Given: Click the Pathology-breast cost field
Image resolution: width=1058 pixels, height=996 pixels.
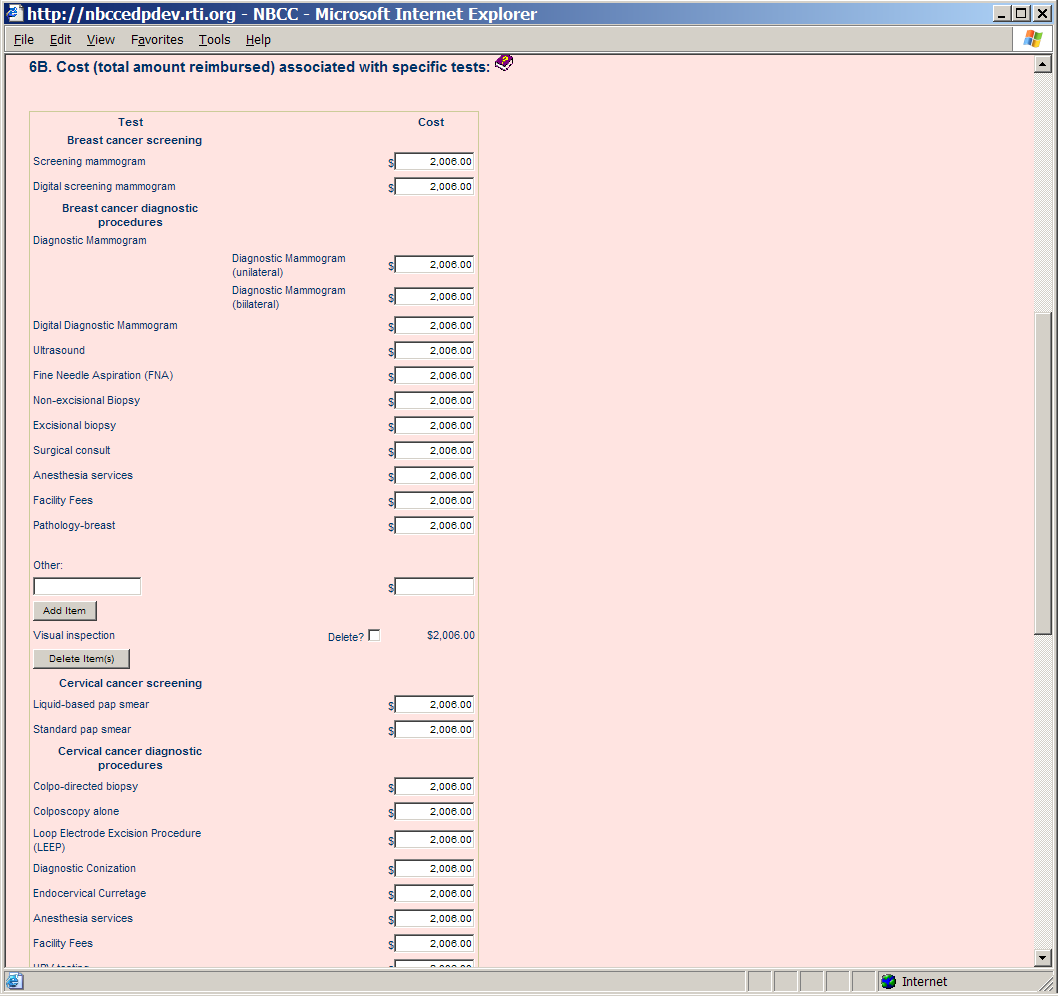Looking at the screenshot, I should point(434,526).
